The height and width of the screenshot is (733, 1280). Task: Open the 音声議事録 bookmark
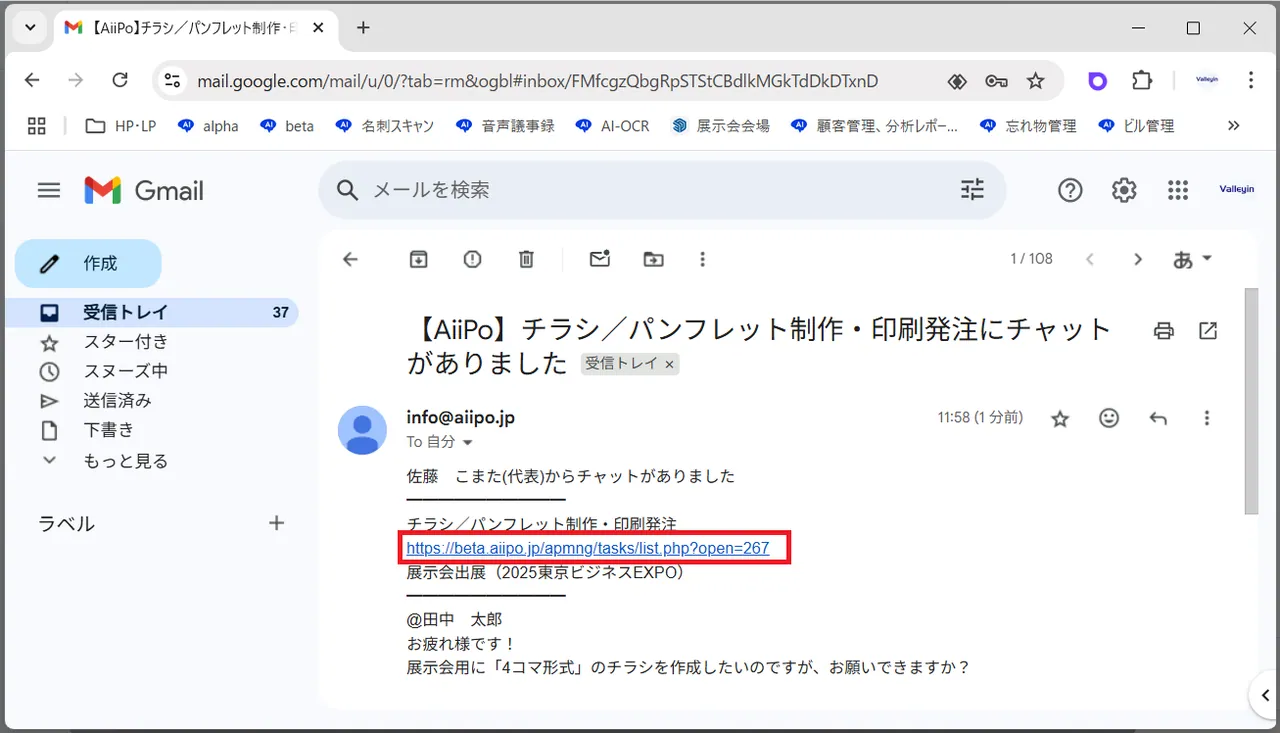tap(504, 126)
